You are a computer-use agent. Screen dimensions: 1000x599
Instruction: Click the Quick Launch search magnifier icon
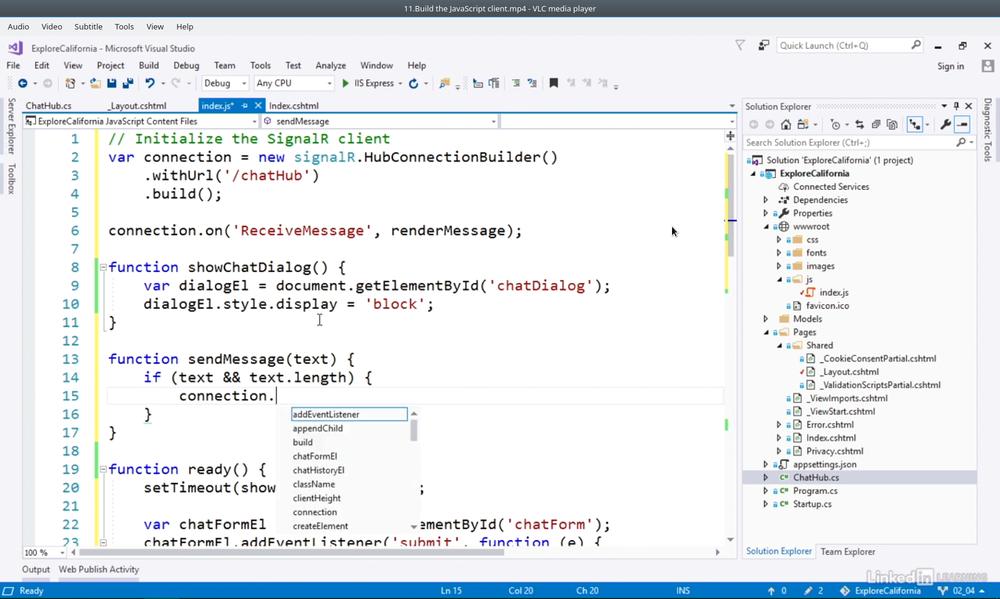coord(916,45)
